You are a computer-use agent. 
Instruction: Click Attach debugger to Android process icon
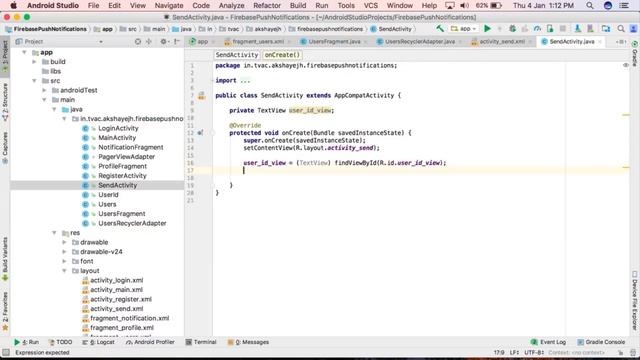(x=550, y=29)
